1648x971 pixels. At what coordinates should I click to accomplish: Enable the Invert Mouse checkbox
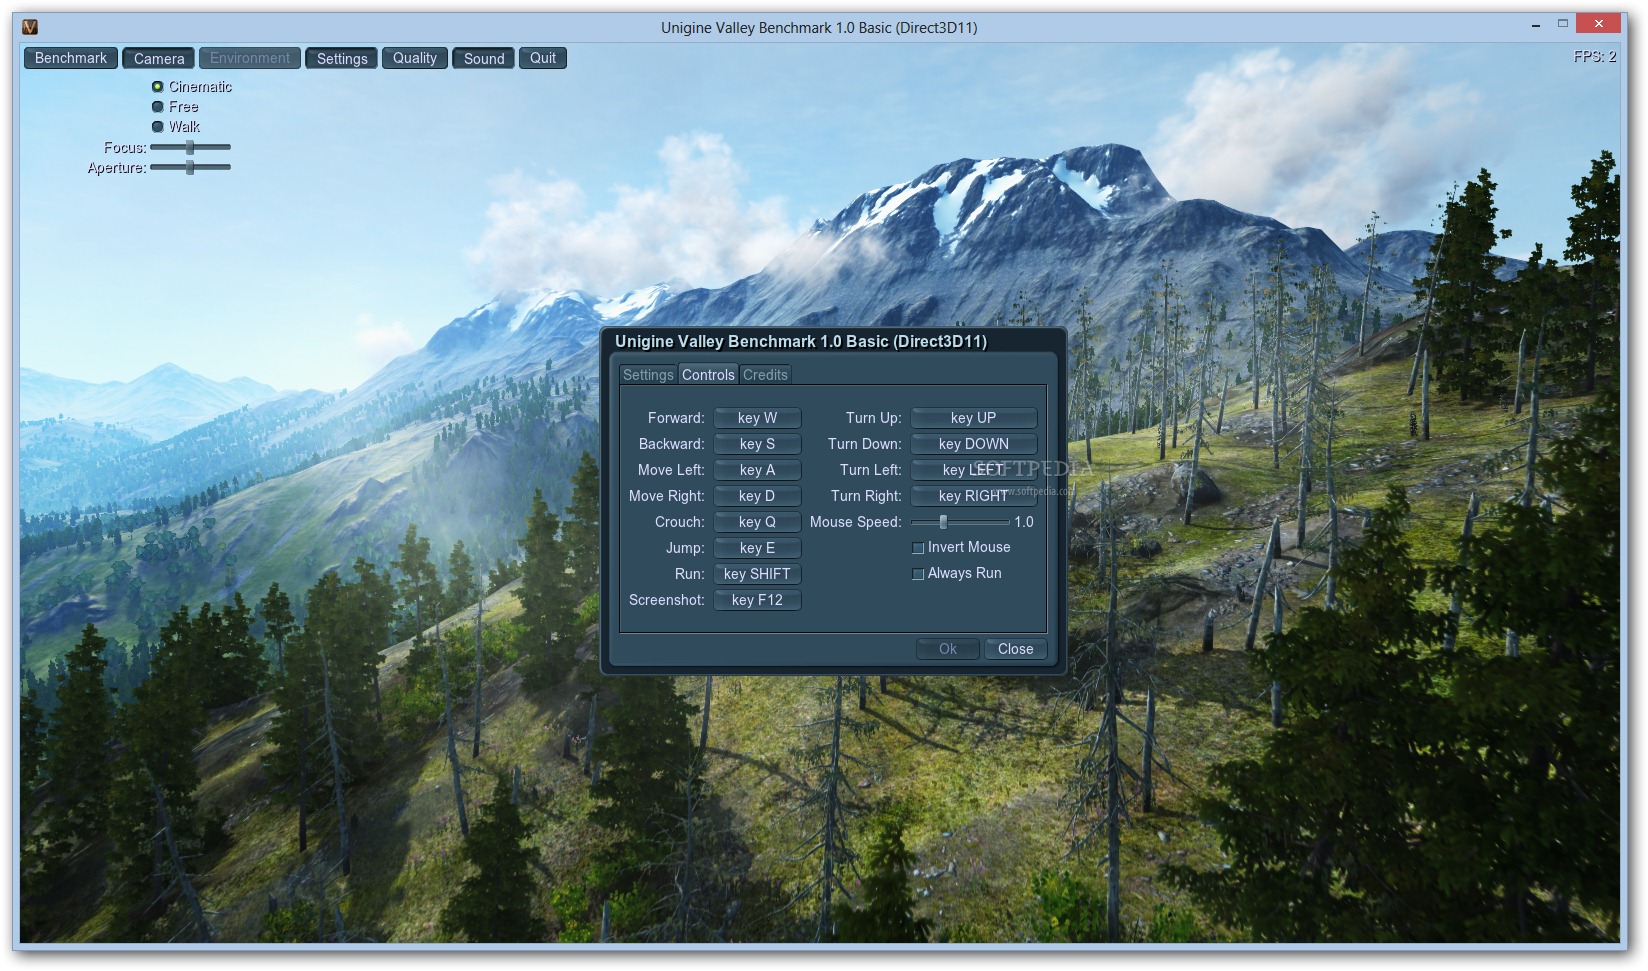[918, 548]
